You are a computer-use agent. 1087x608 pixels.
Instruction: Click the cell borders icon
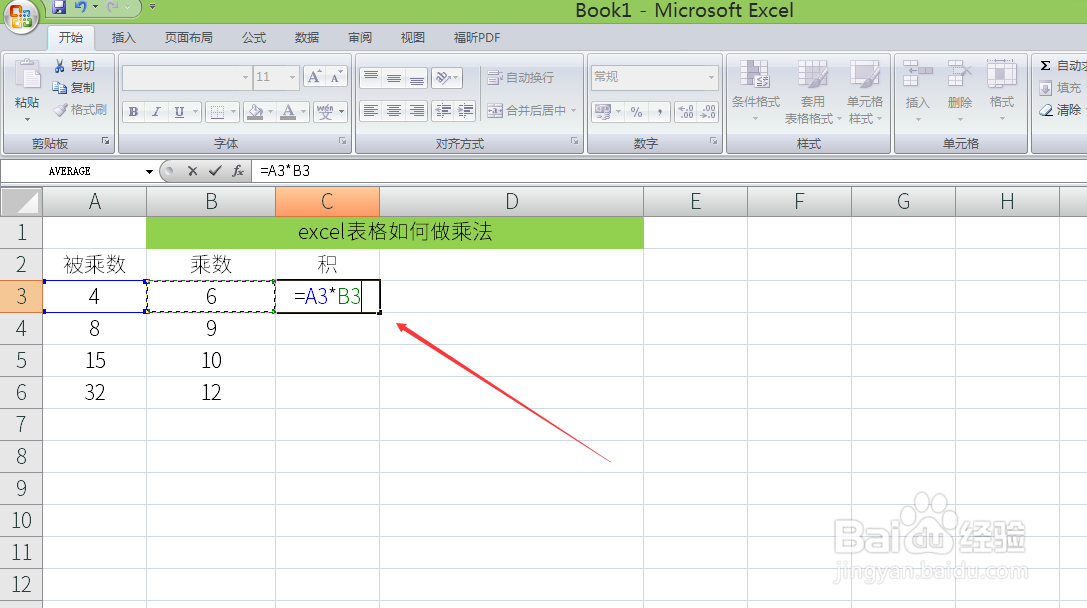tap(217, 111)
